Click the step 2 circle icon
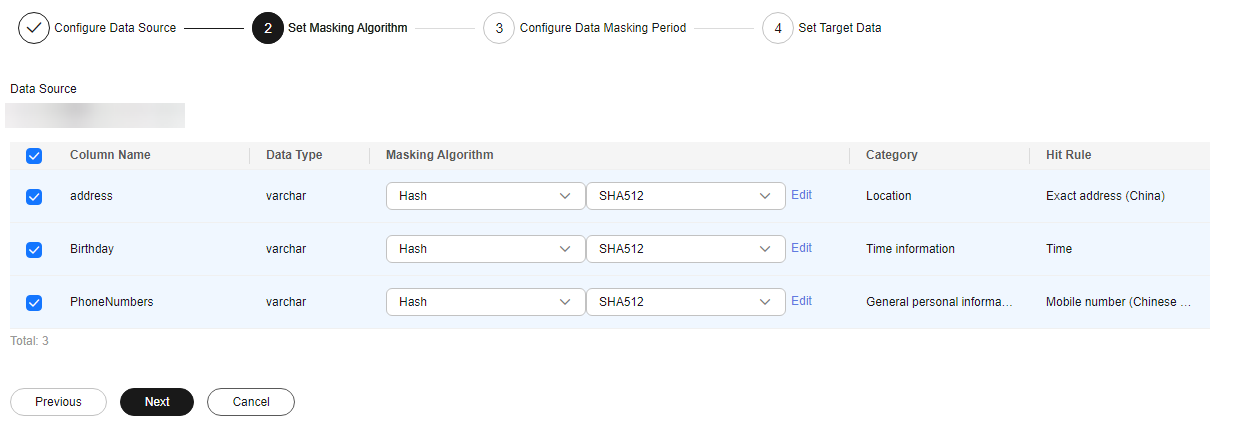 (x=268, y=28)
